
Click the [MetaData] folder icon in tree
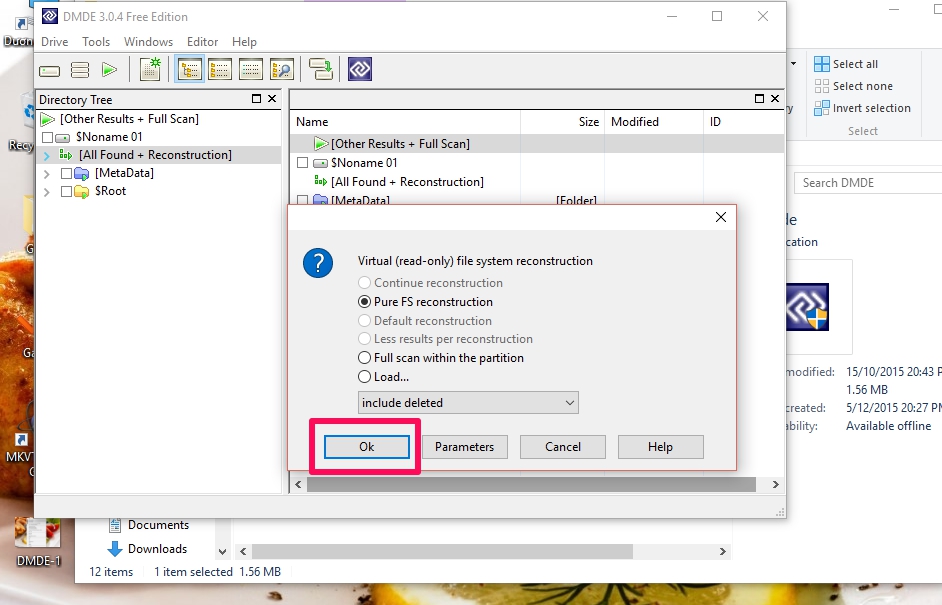click(x=82, y=174)
